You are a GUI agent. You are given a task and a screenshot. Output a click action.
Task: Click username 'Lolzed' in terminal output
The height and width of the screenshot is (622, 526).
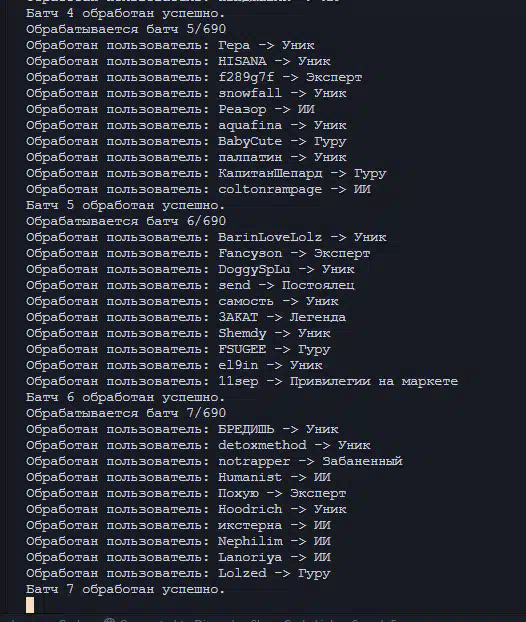(x=242, y=573)
